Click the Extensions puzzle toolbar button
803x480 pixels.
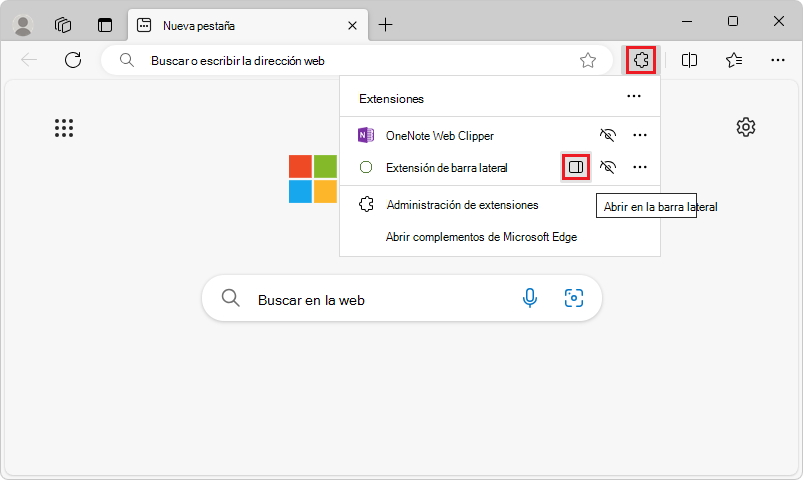pyautogui.click(x=641, y=60)
